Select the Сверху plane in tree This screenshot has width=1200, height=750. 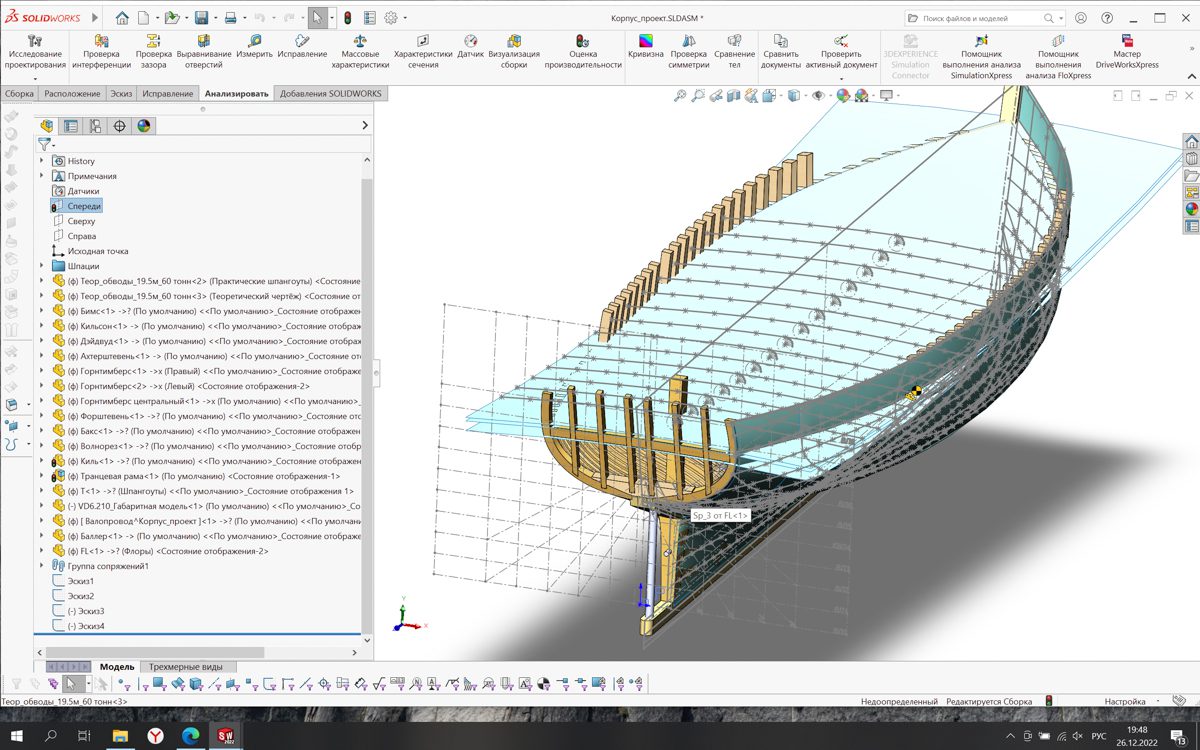pos(81,221)
